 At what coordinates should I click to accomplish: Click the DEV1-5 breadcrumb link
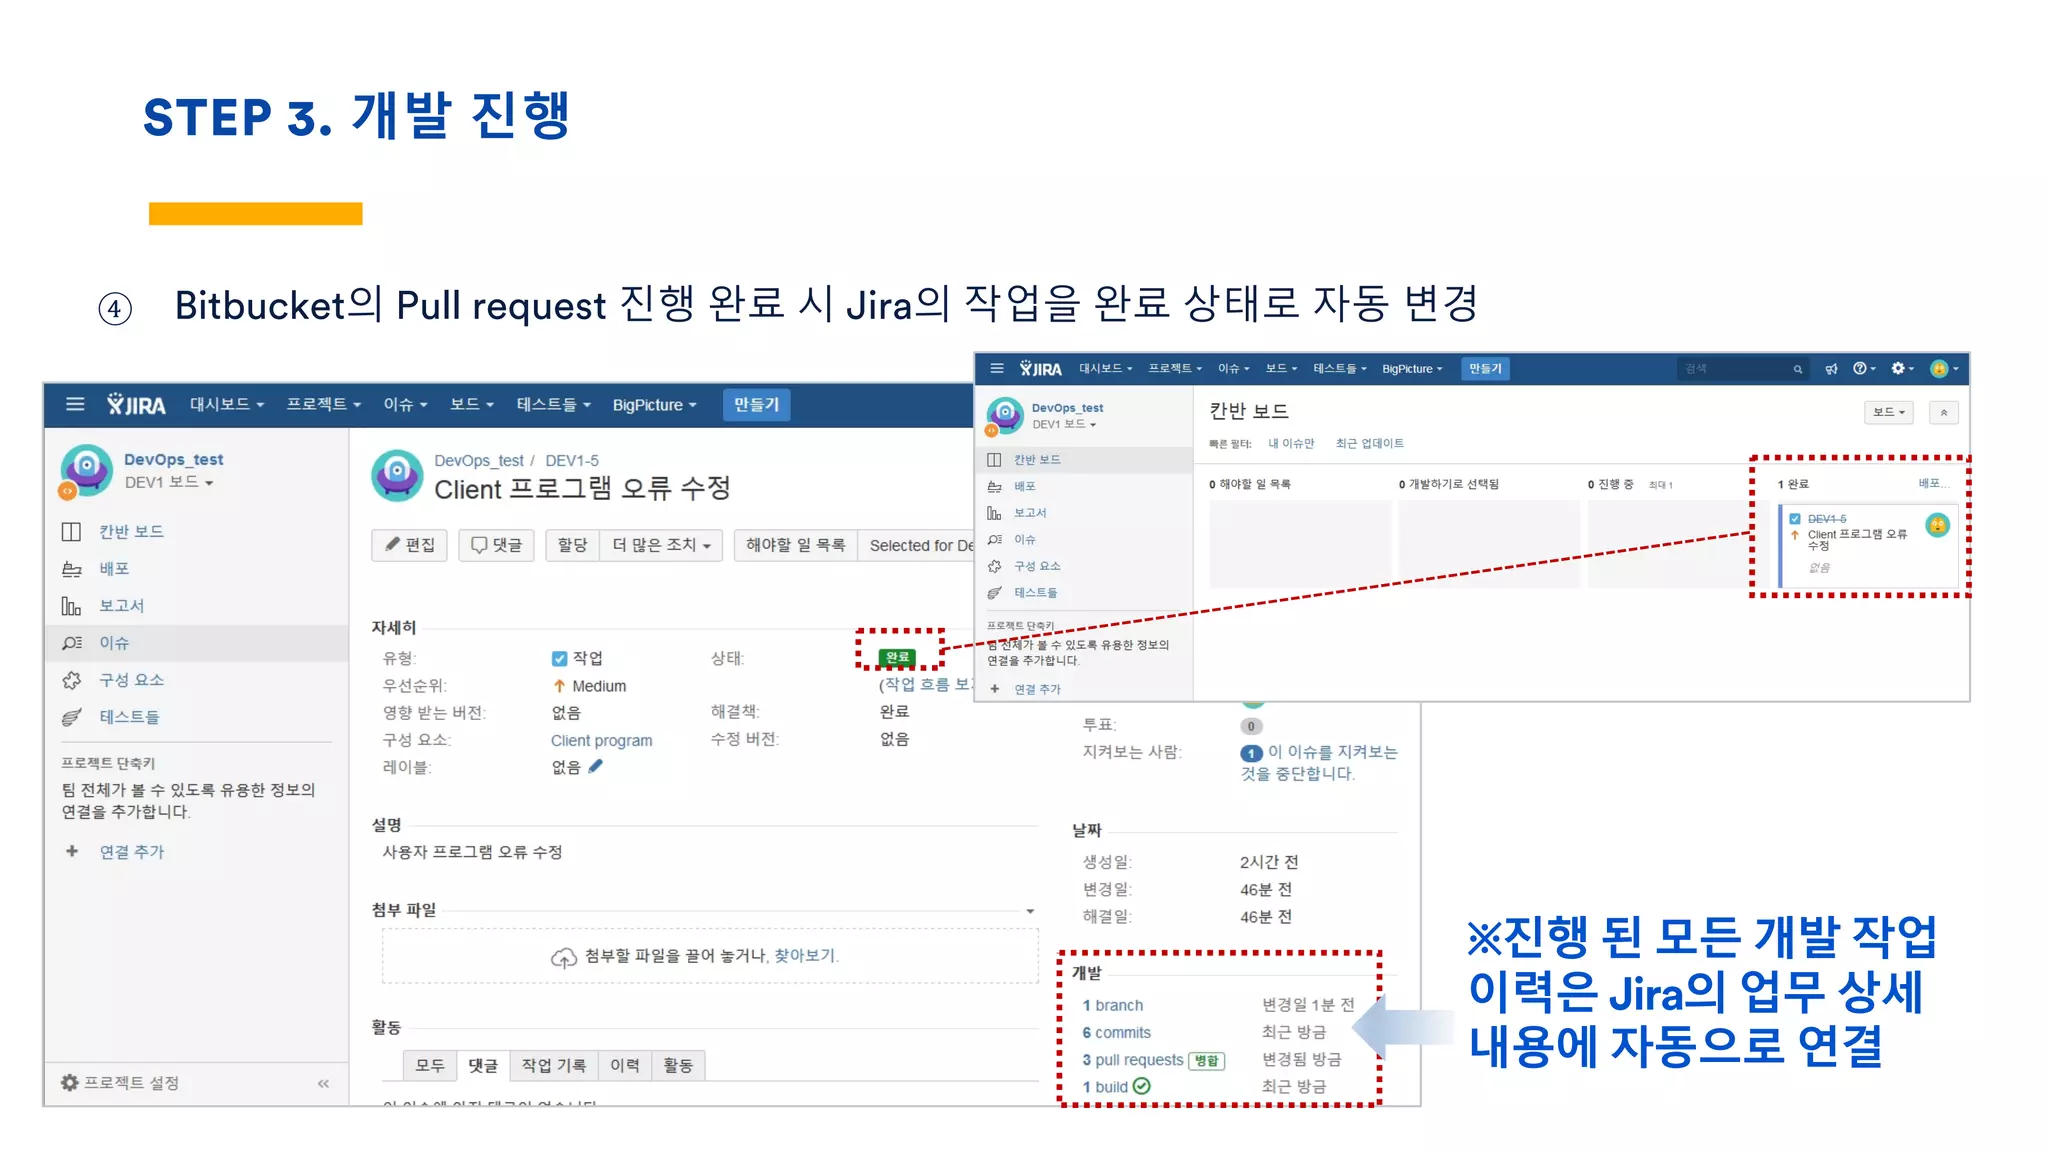coord(572,460)
